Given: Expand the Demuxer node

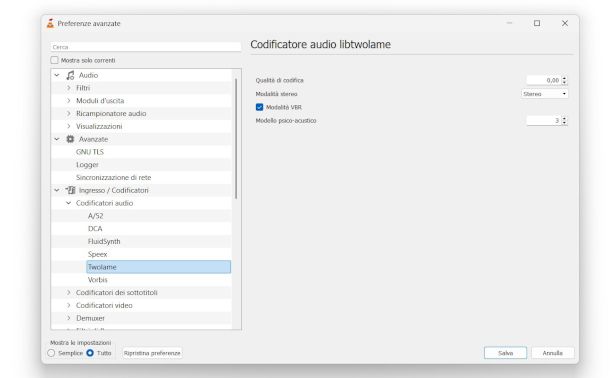Looking at the screenshot, I should click(68, 318).
